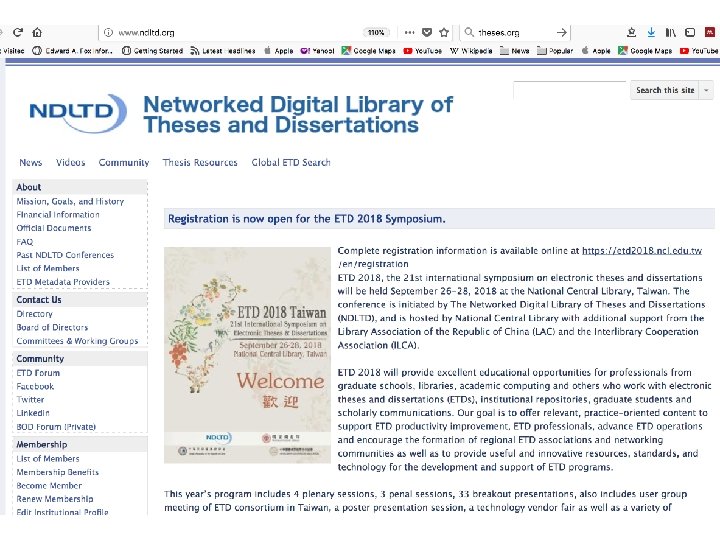Bookmark this page with the star icon
720x540 pixels.
pyautogui.click(x=444, y=32)
